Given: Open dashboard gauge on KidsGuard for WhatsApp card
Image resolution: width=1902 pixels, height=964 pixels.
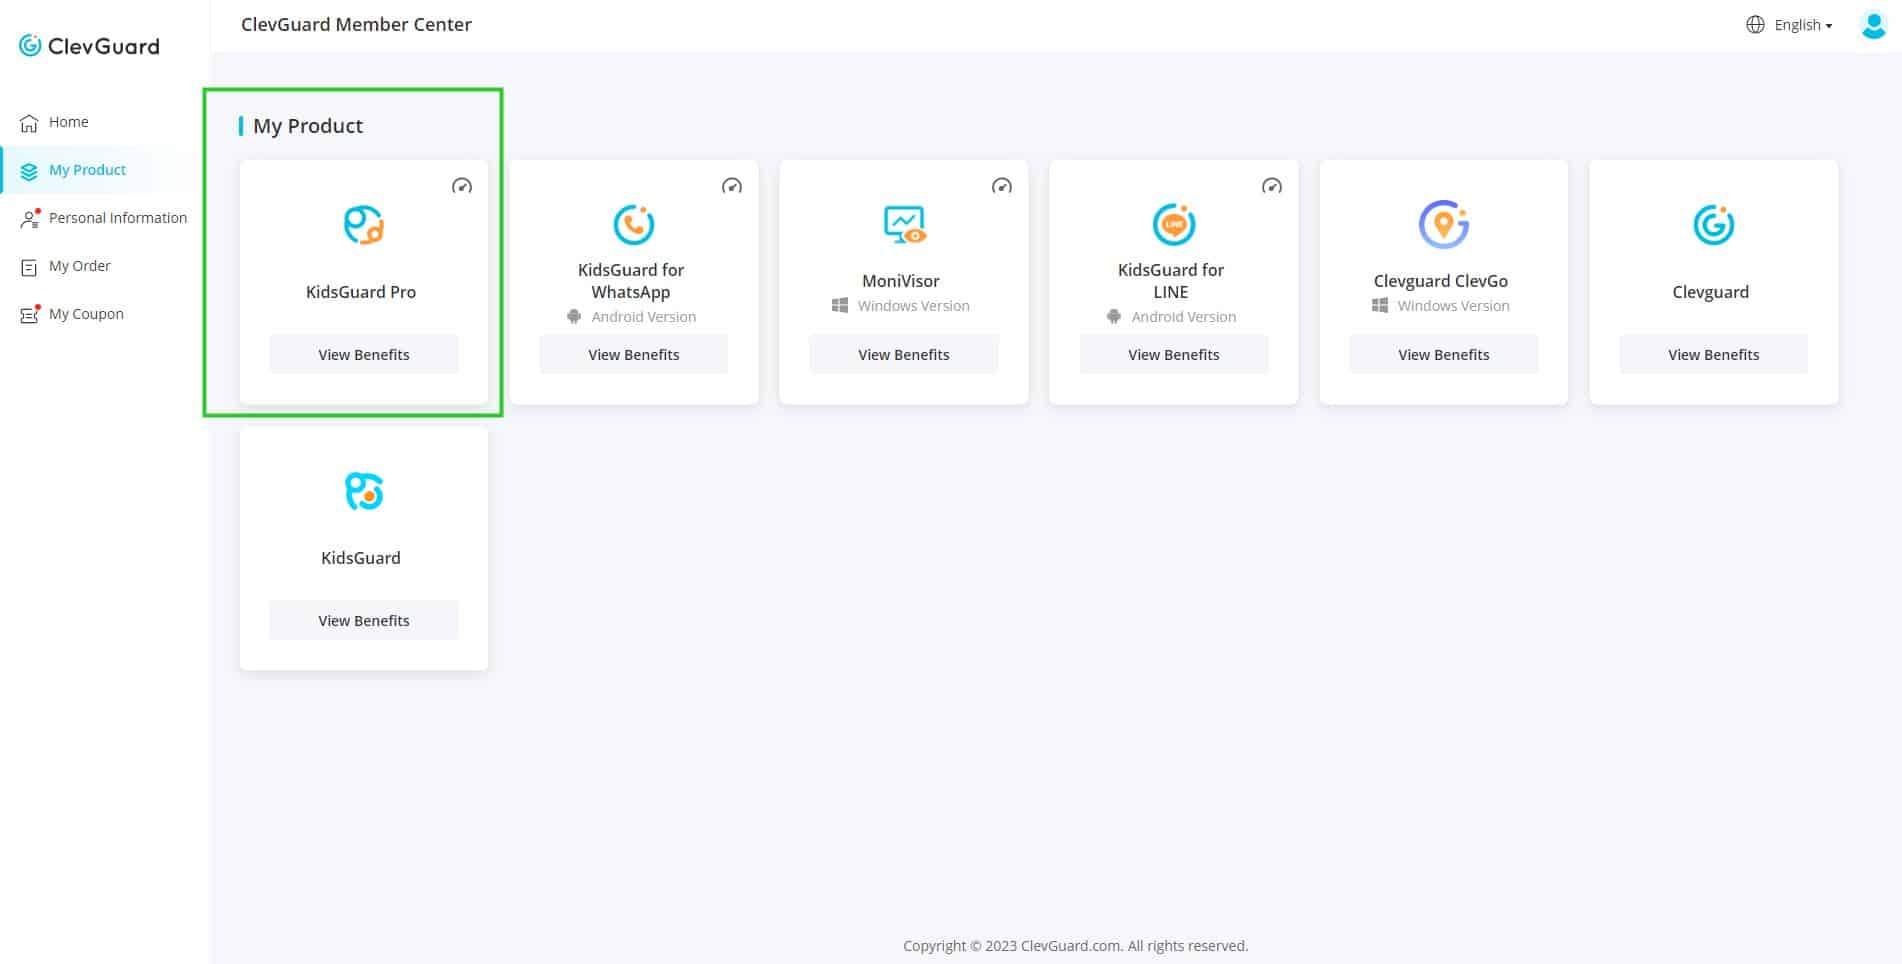Looking at the screenshot, I should click(732, 186).
